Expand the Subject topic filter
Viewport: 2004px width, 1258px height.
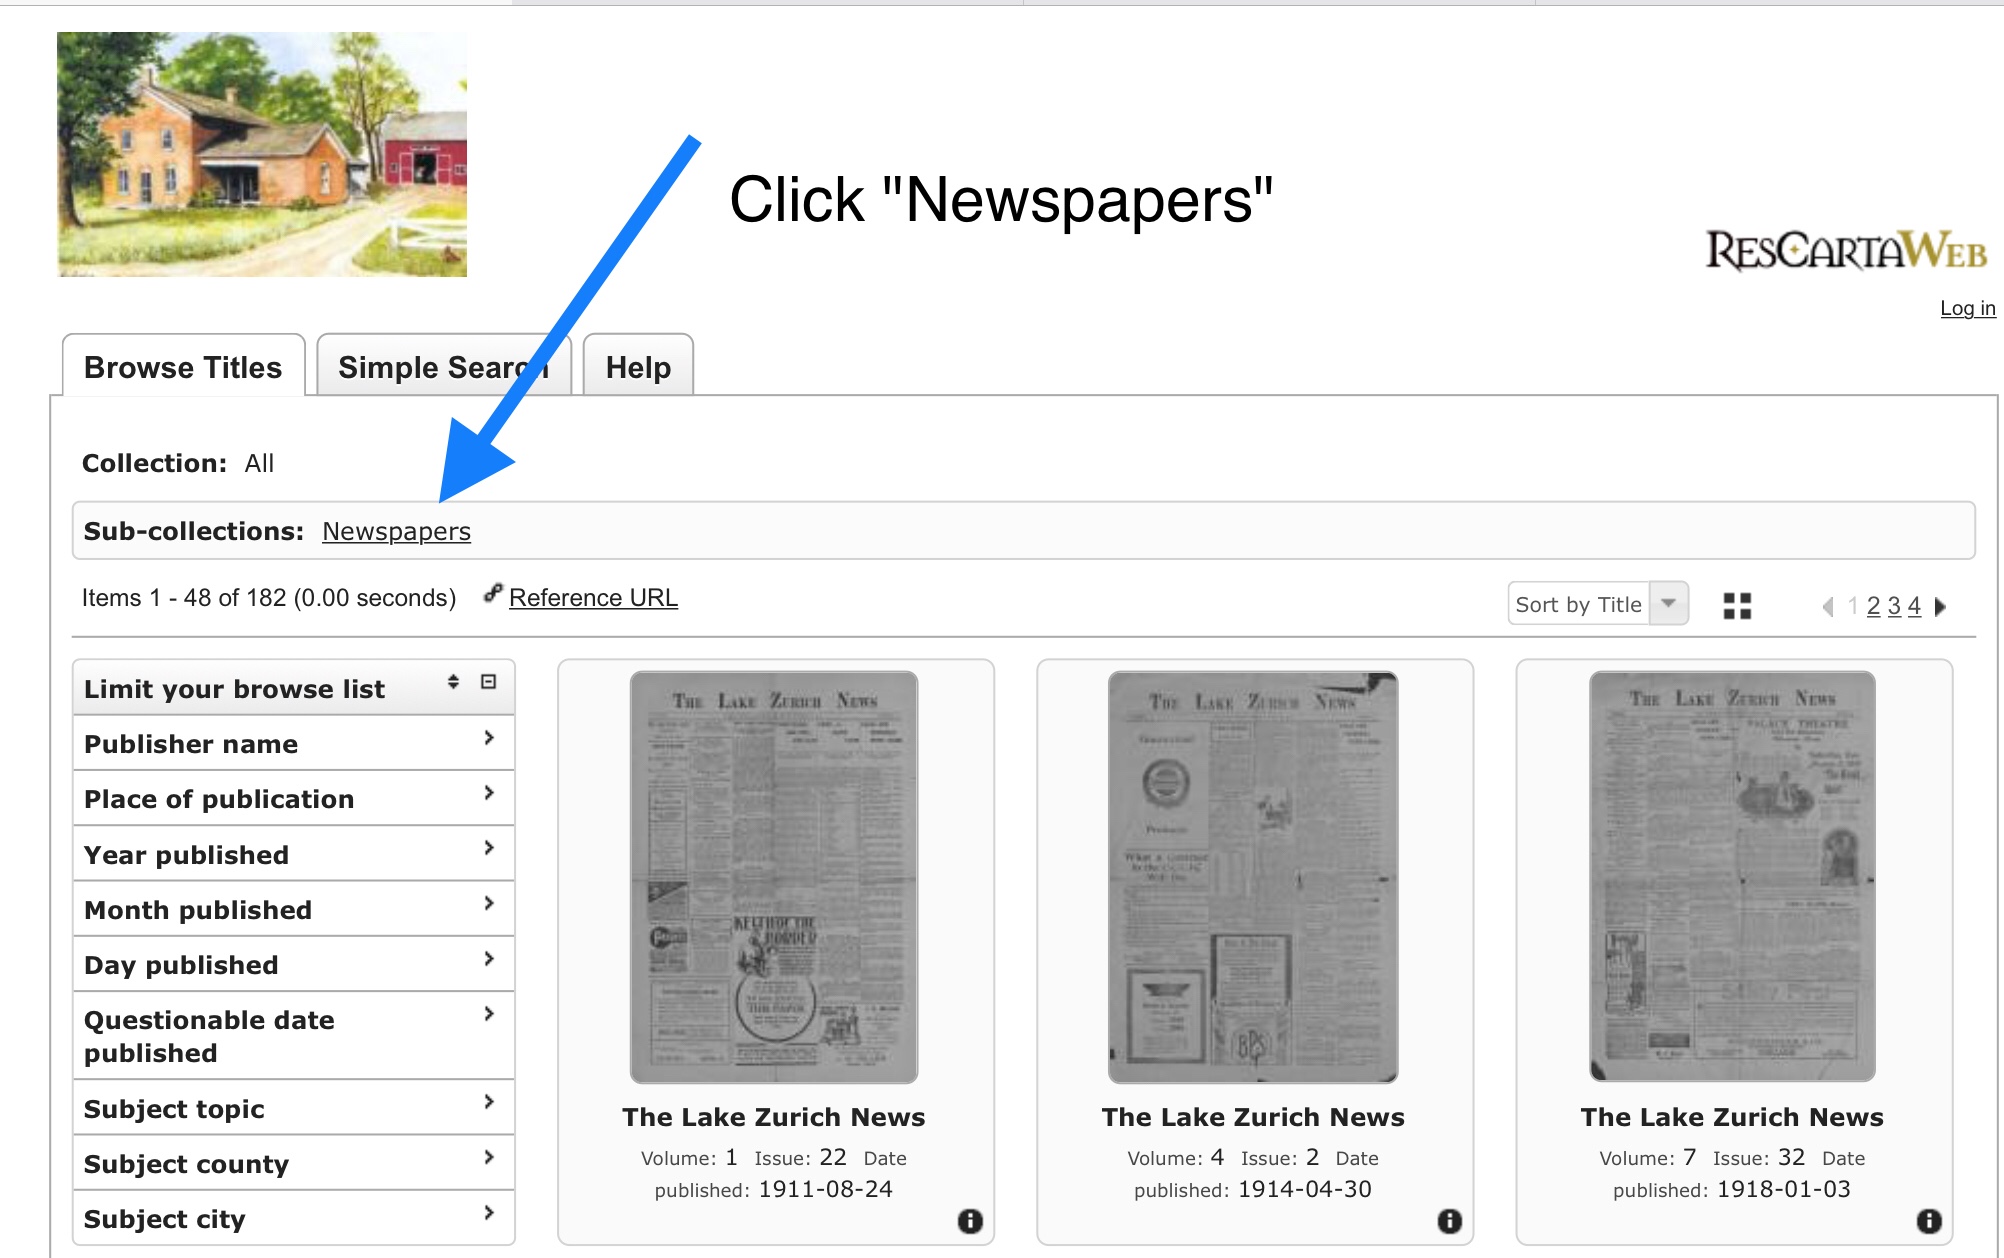tap(294, 1108)
